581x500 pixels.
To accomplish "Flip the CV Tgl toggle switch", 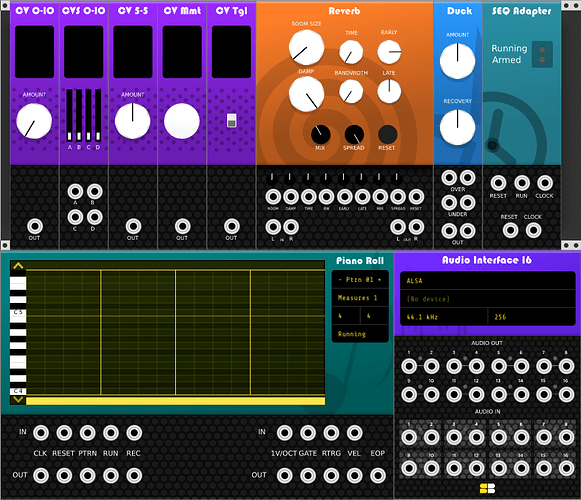I will pyautogui.click(x=232, y=120).
